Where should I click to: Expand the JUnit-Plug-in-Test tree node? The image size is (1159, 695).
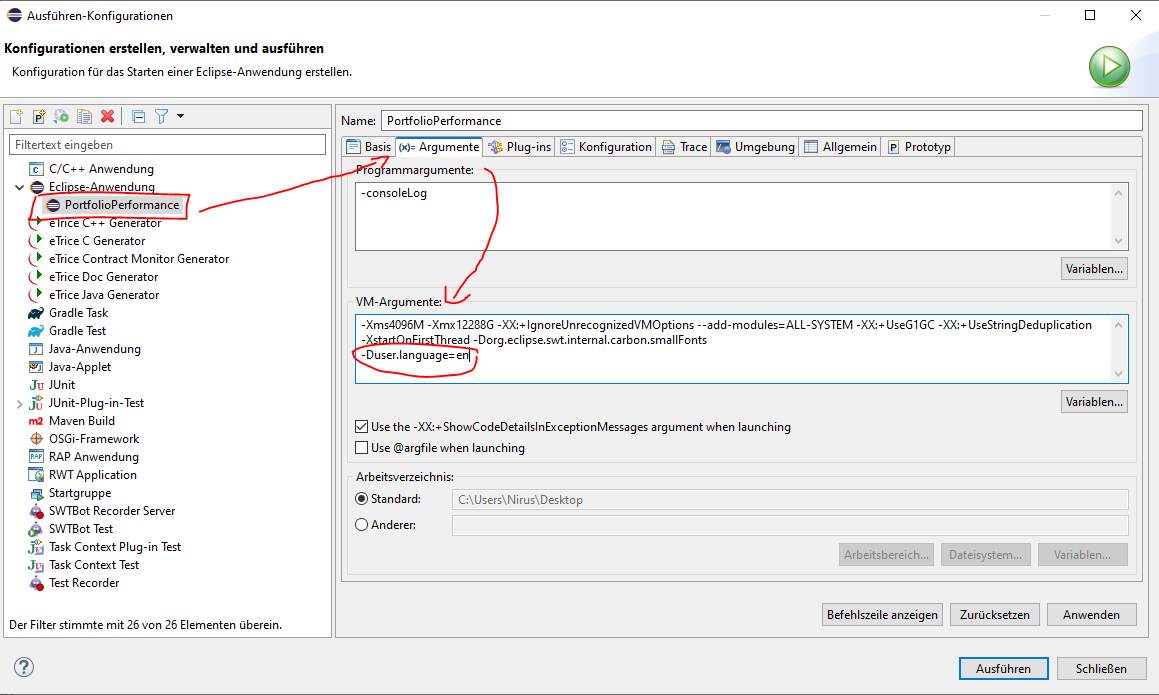click(x=19, y=403)
